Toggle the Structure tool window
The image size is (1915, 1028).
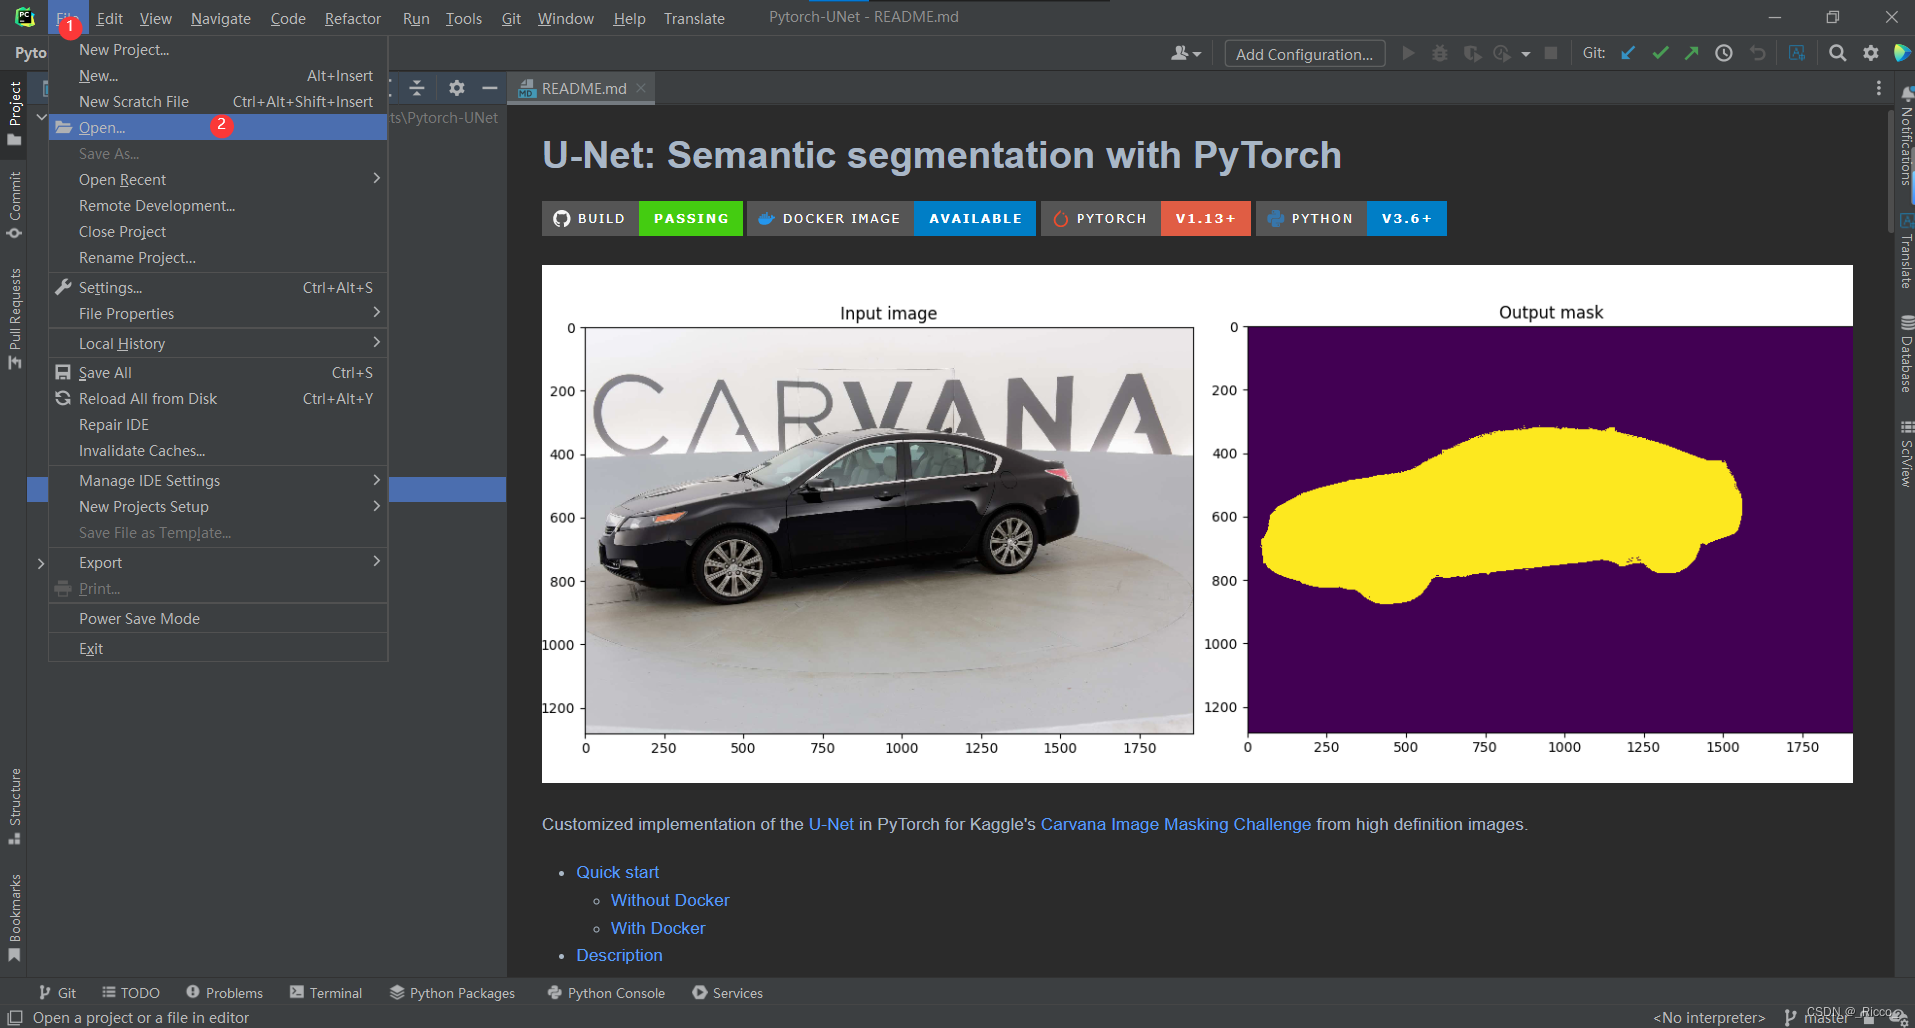click(14, 806)
